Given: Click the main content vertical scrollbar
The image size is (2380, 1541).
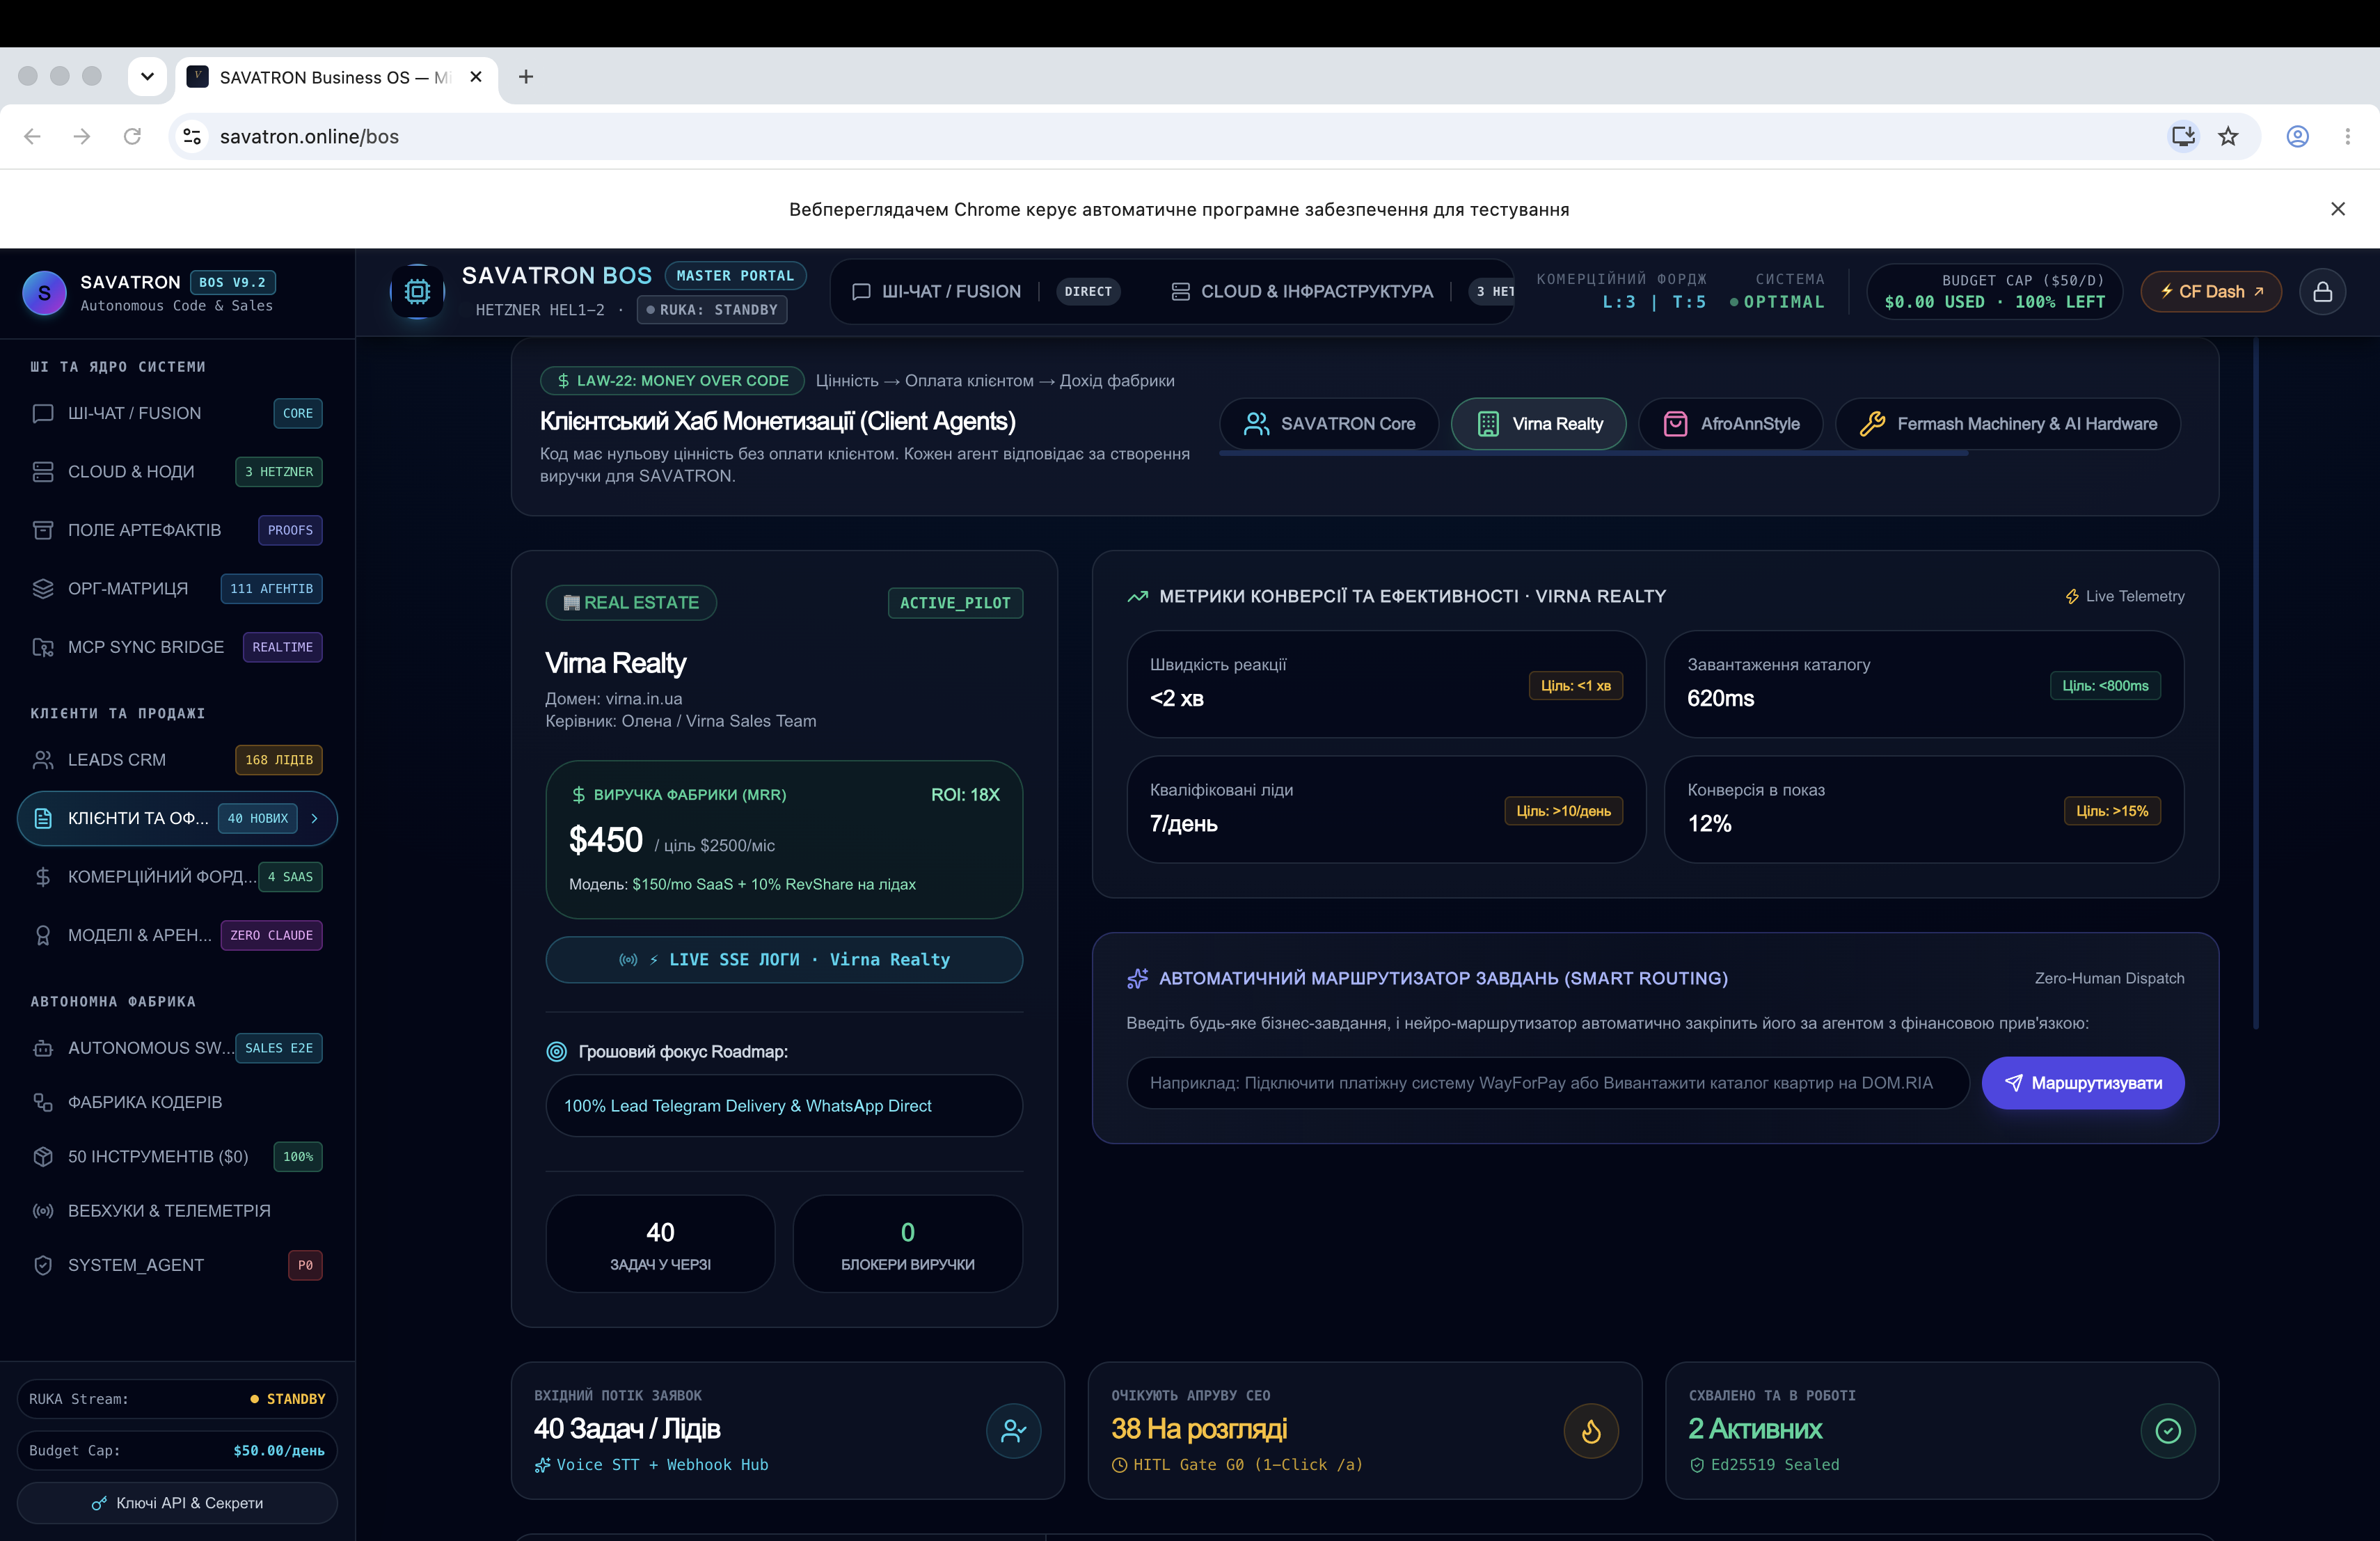Looking at the screenshot, I should tap(2255, 684).
